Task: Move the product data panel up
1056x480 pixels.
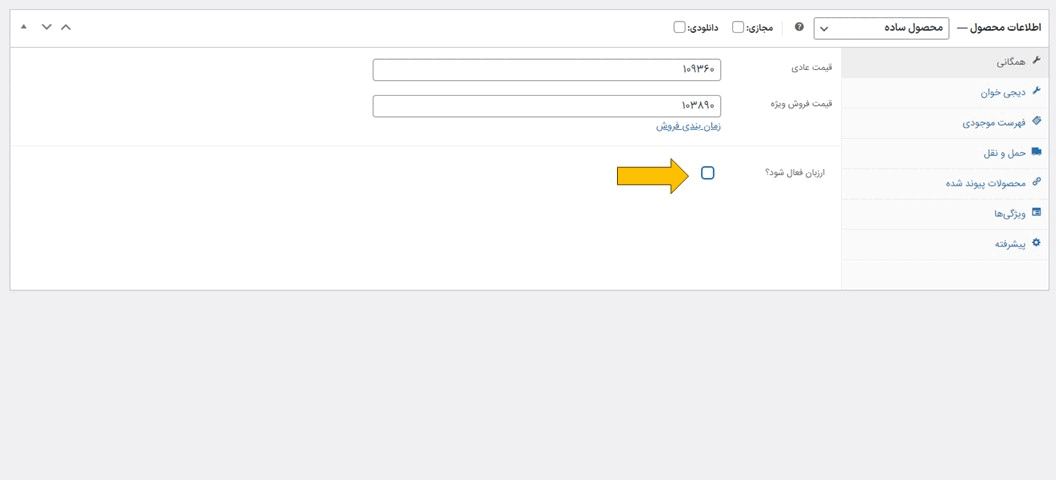Action: (66, 27)
